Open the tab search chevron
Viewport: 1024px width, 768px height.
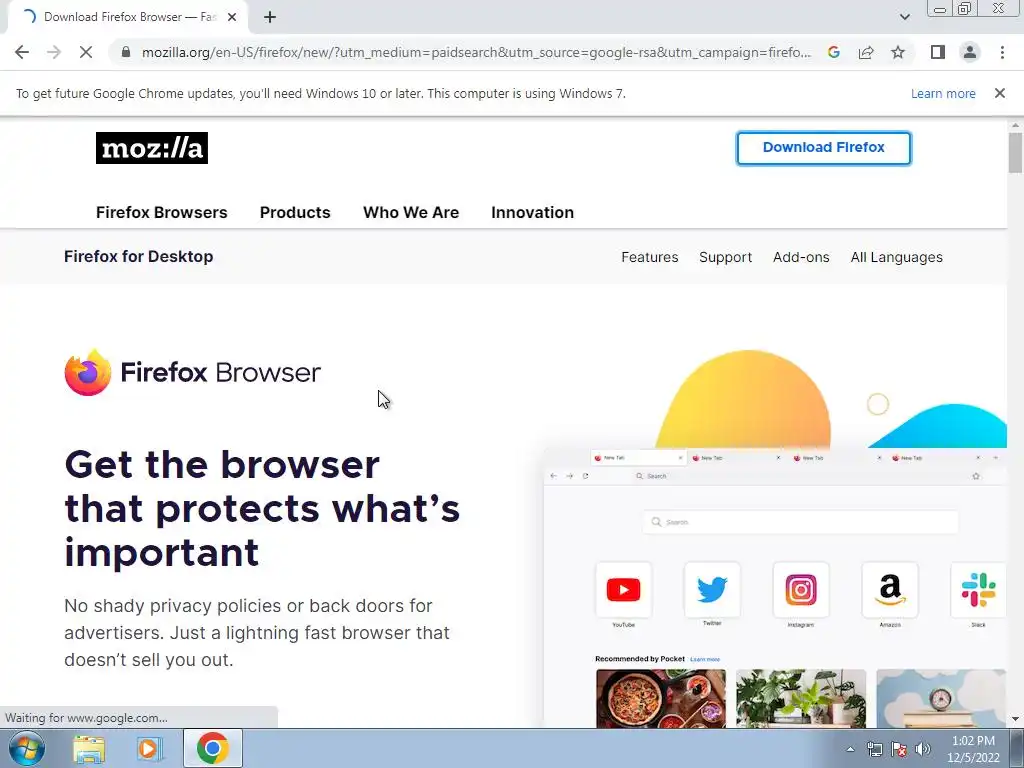pos(904,17)
